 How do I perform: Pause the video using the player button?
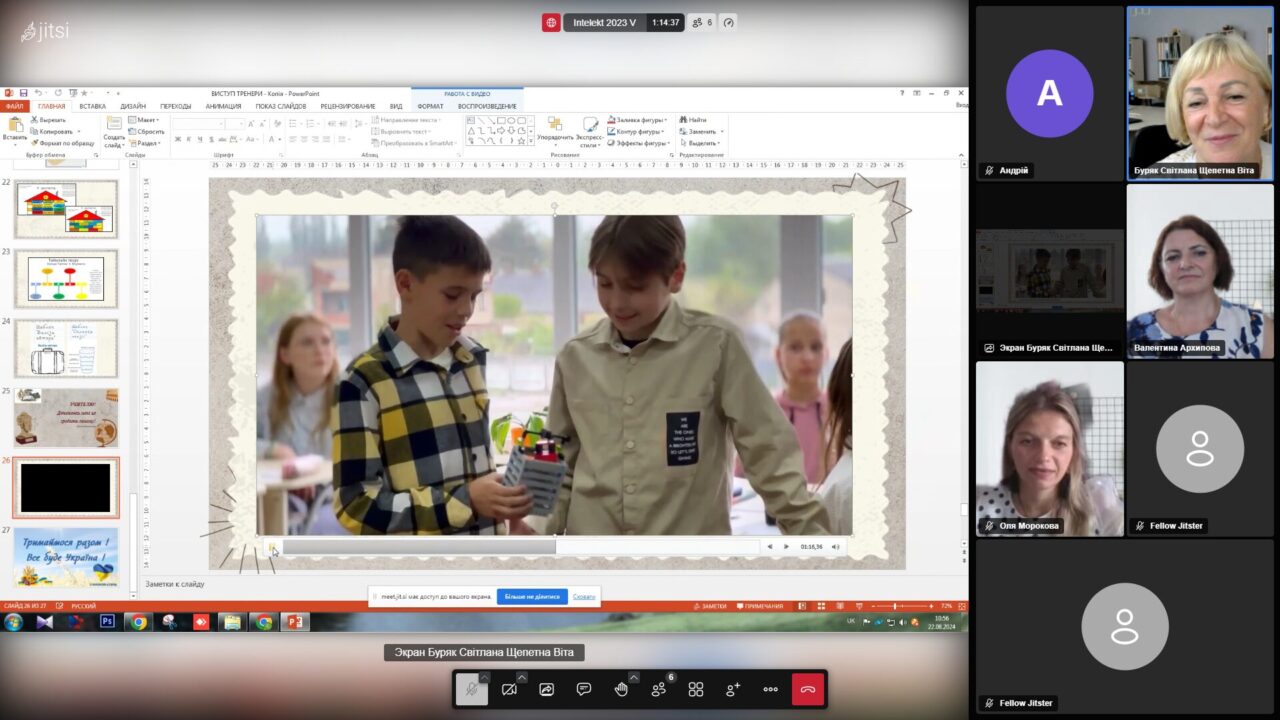pos(272,547)
